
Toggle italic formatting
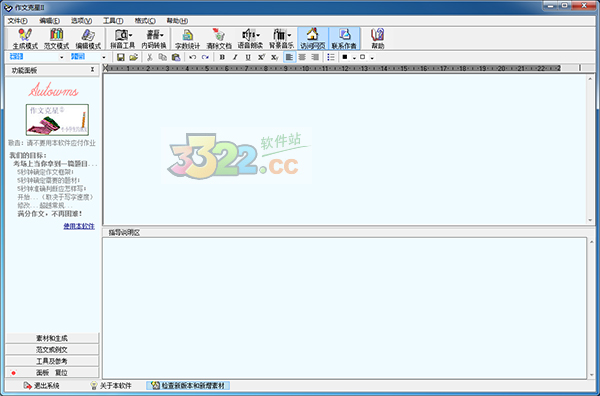[x=235, y=57]
